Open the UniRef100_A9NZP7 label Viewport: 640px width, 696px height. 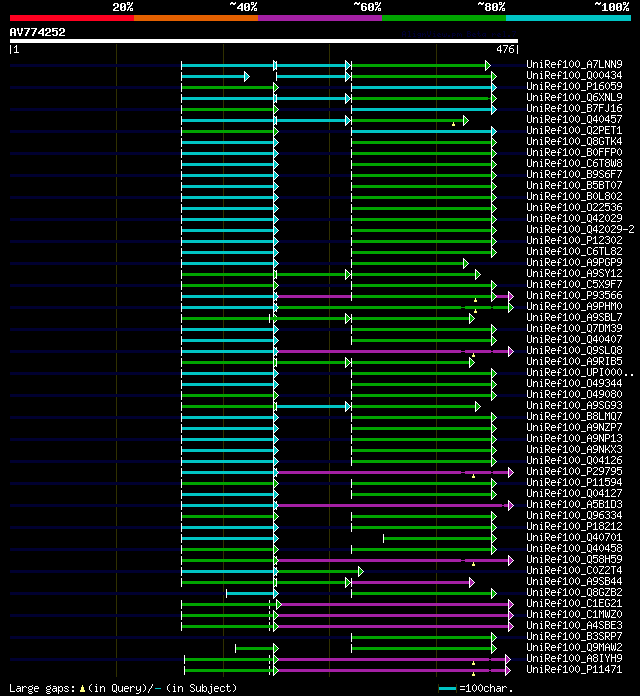pyautogui.click(x=574, y=427)
